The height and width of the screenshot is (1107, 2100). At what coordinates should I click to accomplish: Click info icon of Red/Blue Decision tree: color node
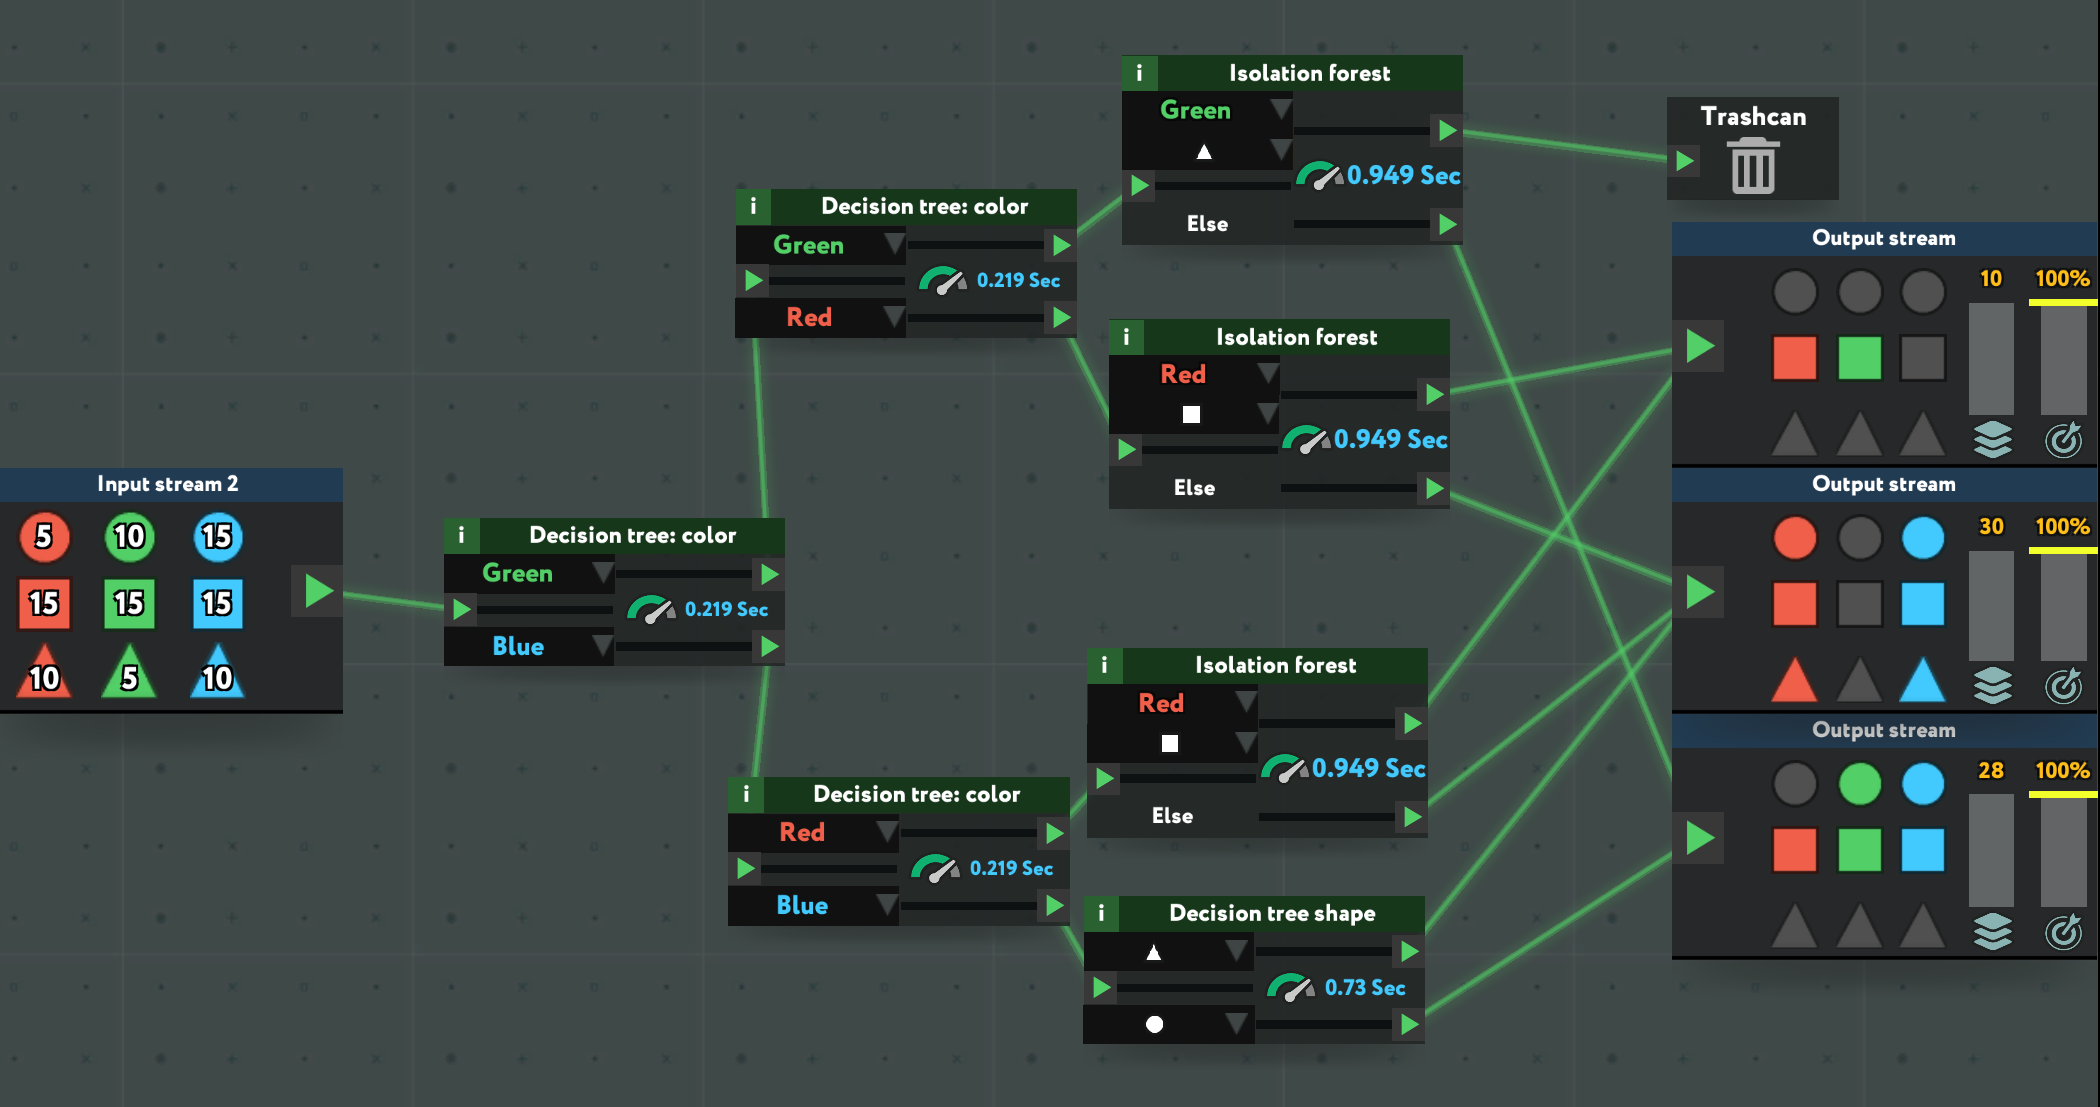[x=745, y=794]
